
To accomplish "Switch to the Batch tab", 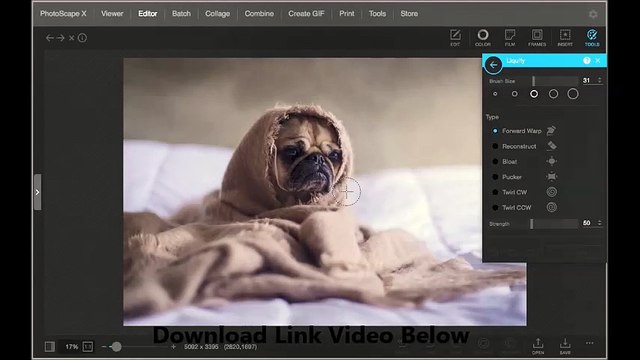I will (181, 13).
